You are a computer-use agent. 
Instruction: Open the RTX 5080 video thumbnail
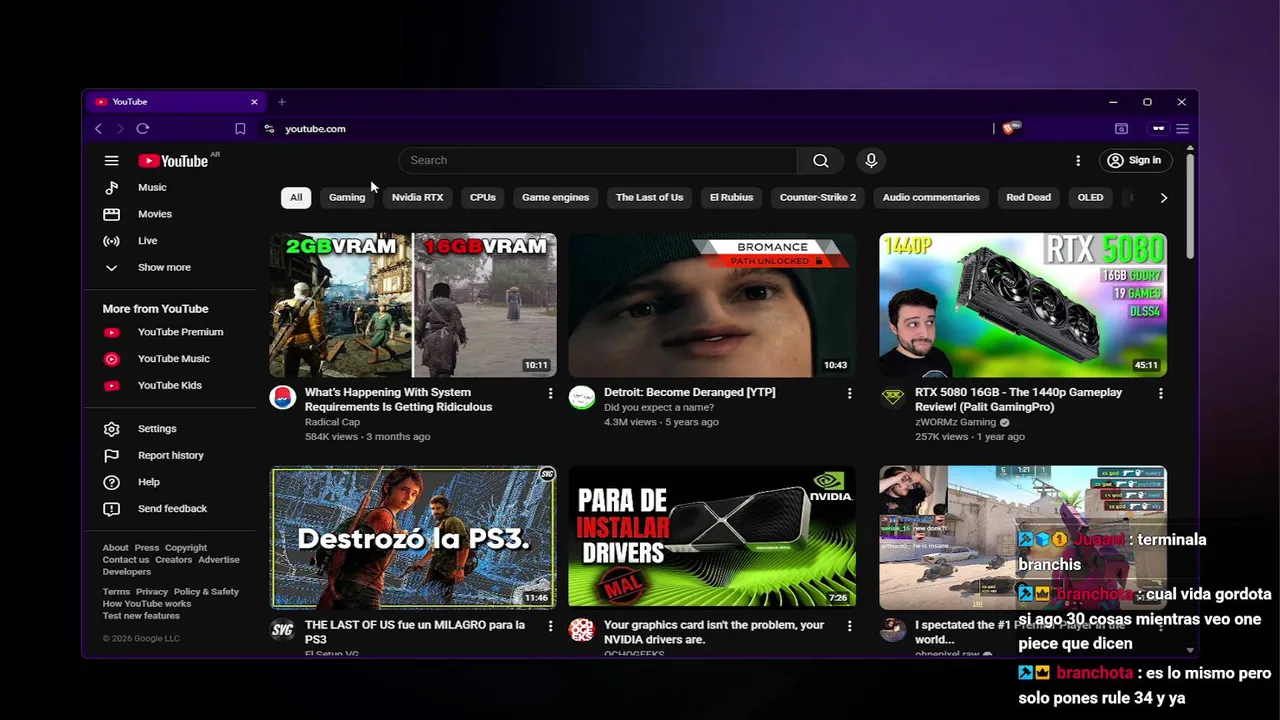1023,305
